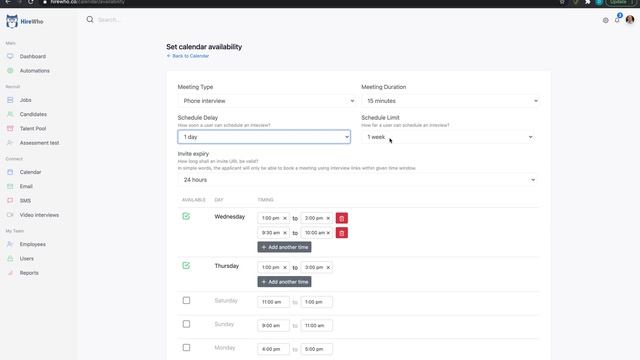Add another time for Thursday

tap(284, 282)
